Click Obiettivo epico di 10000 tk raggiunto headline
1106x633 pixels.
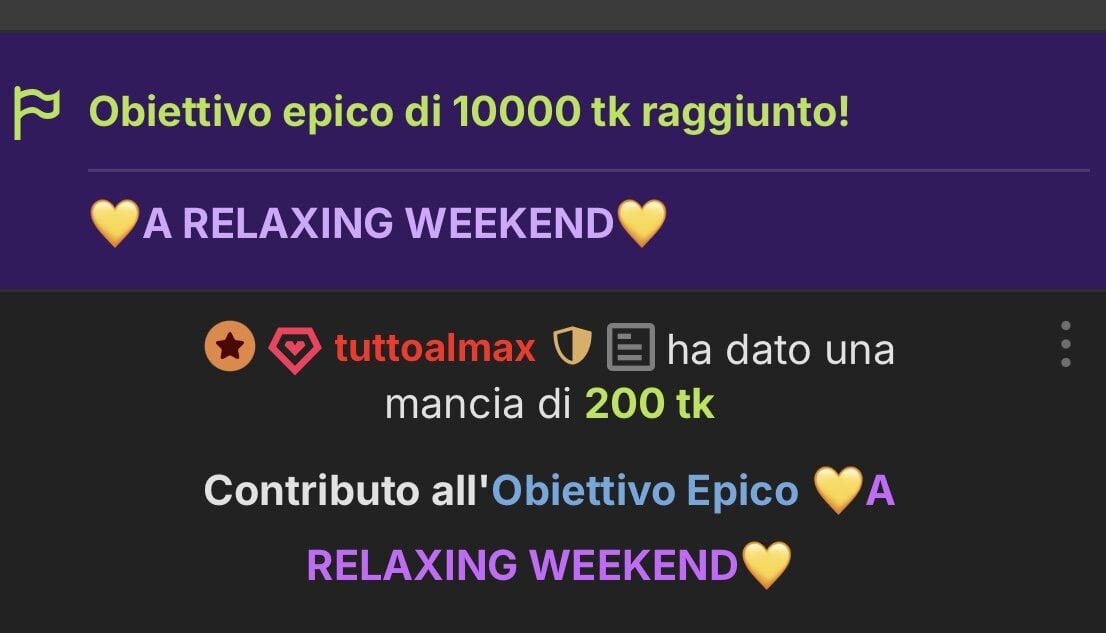pos(469,112)
